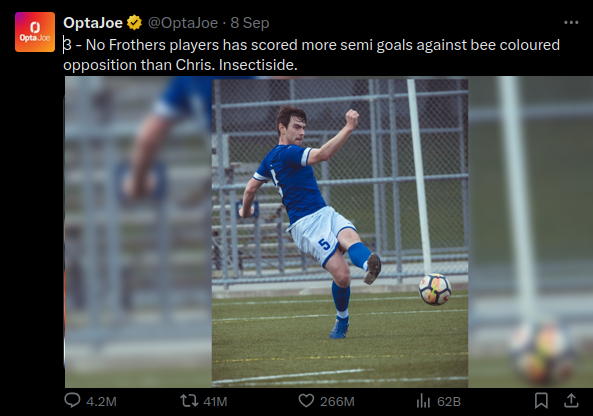The image size is (593, 416).
Task: Open the three-dot more options menu
Action: [x=571, y=23]
